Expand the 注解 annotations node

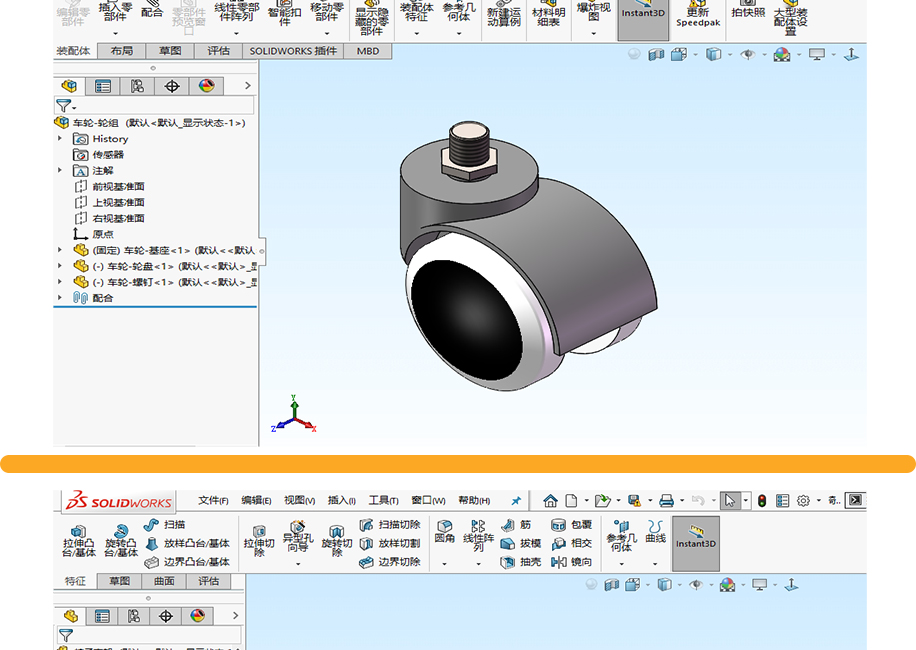(x=60, y=170)
